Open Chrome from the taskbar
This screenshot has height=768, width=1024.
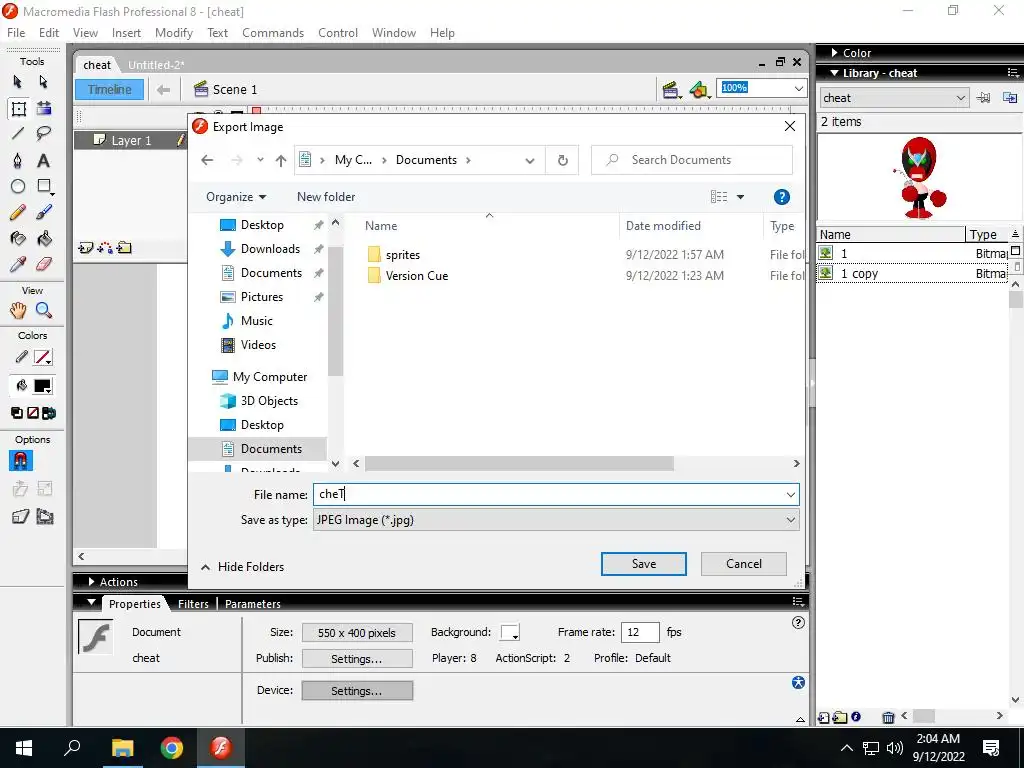[172, 748]
